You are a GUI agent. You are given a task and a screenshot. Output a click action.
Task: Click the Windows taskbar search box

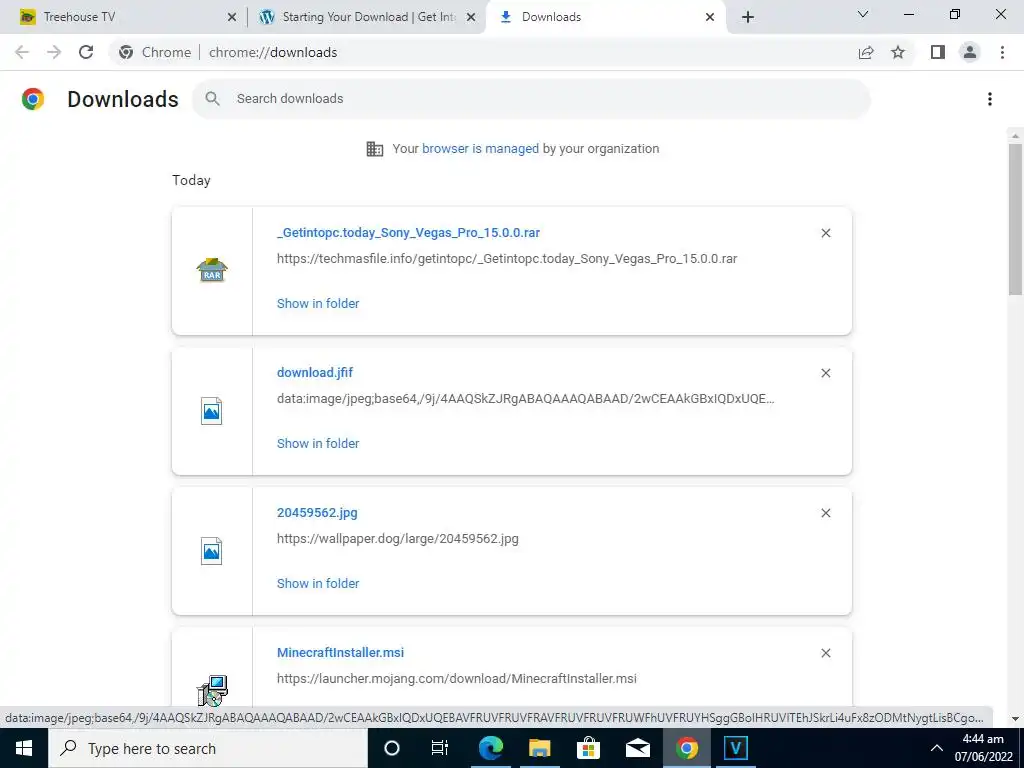[208, 748]
